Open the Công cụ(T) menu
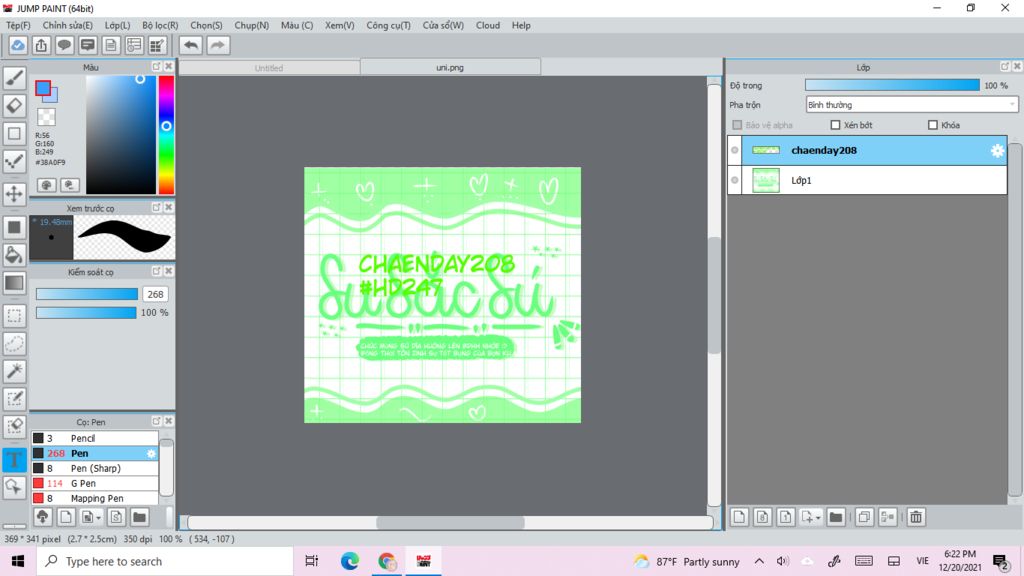 coord(388,25)
